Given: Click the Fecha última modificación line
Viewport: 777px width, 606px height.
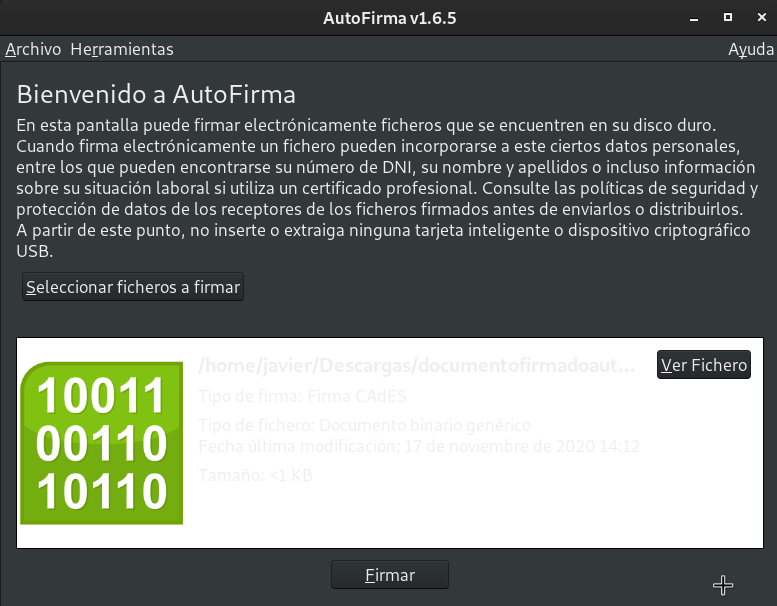Looking at the screenshot, I should coord(419,446).
